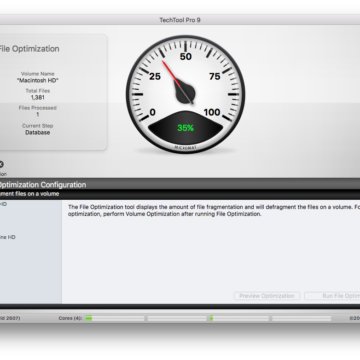Click the second core usage bar
The width and height of the screenshot is (360, 360).
(x=177, y=318)
